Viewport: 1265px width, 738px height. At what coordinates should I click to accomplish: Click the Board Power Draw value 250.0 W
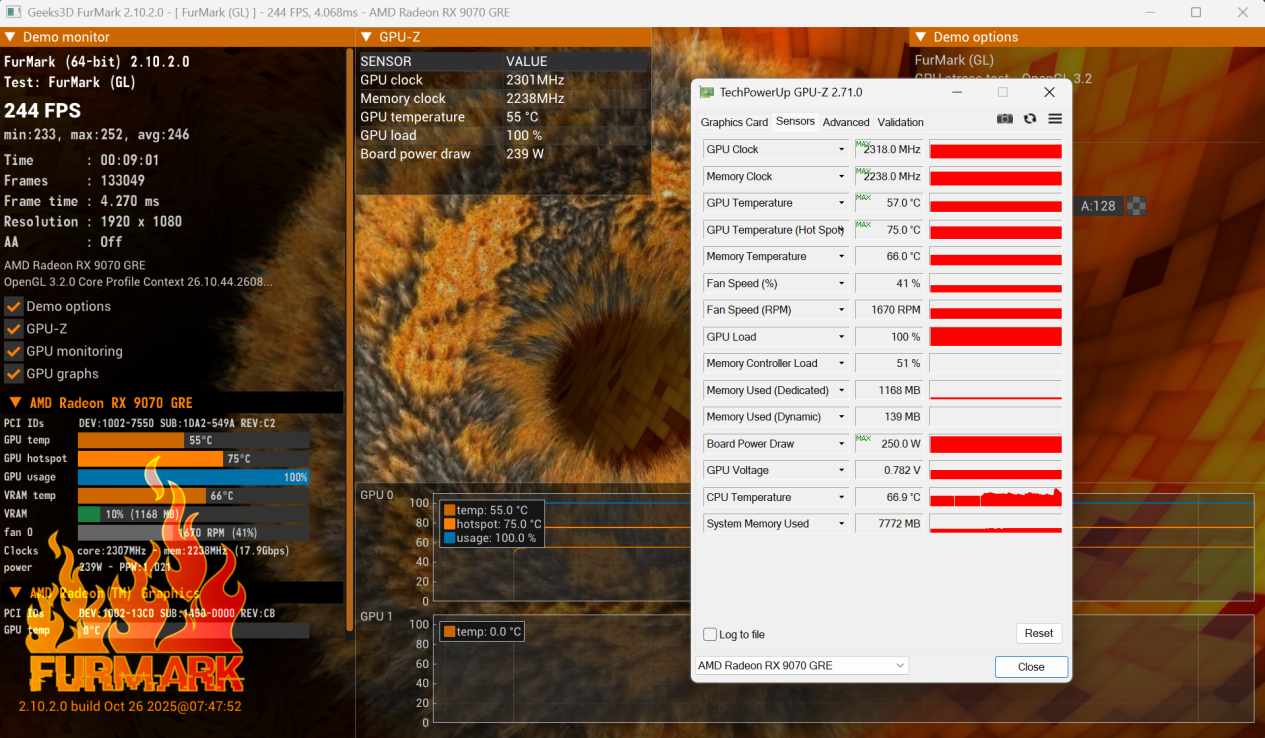889,444
